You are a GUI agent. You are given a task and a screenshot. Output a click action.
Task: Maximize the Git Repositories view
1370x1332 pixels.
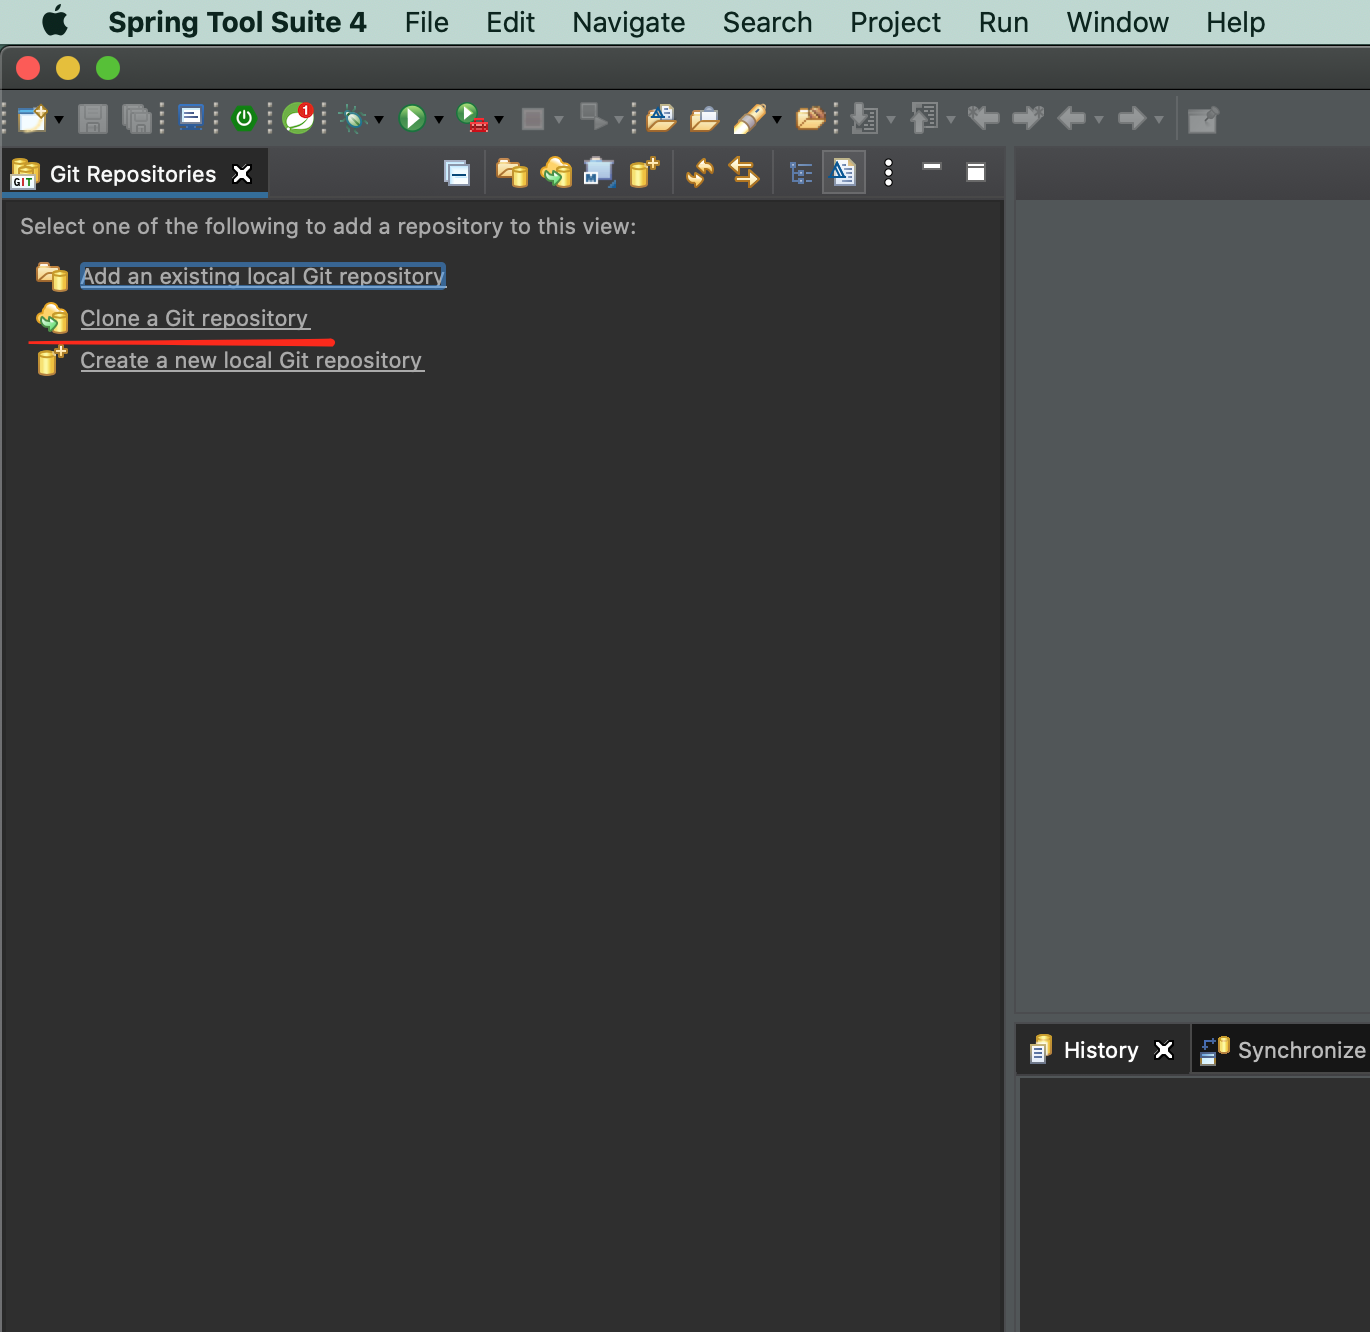click(x=976, y=172)
